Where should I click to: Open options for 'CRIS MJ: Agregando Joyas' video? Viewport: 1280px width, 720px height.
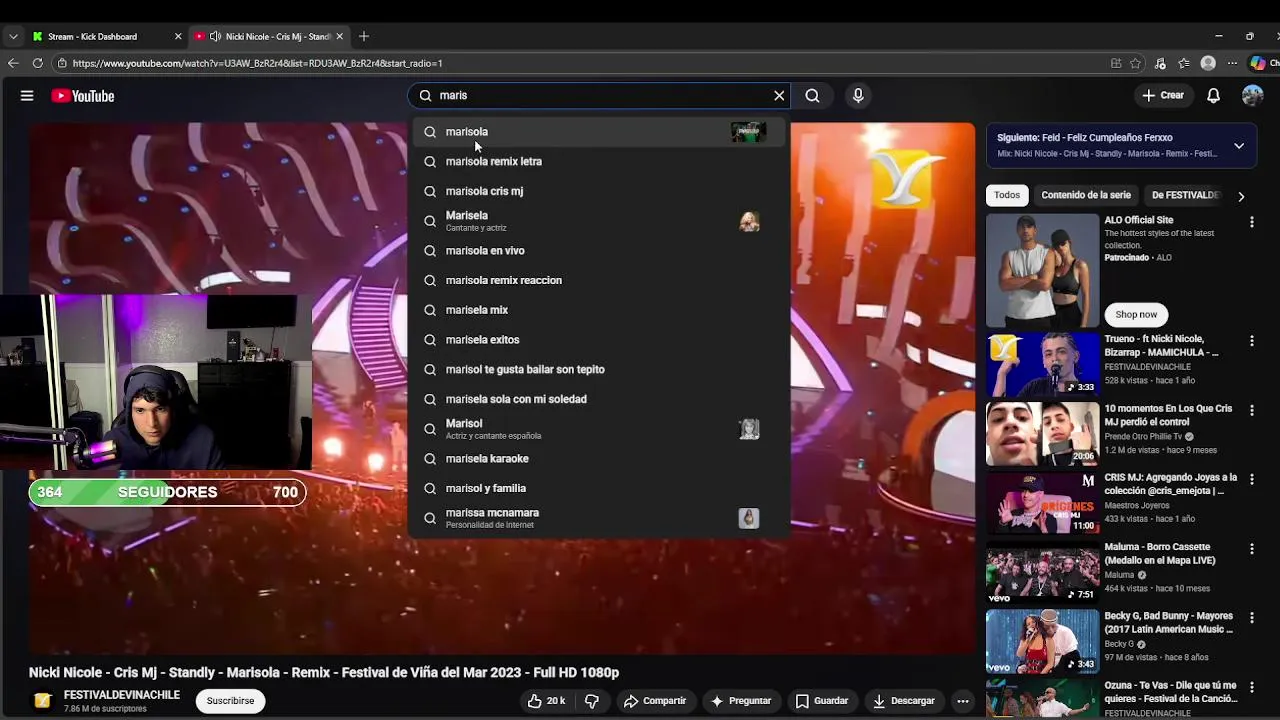tap(1251, 479)
